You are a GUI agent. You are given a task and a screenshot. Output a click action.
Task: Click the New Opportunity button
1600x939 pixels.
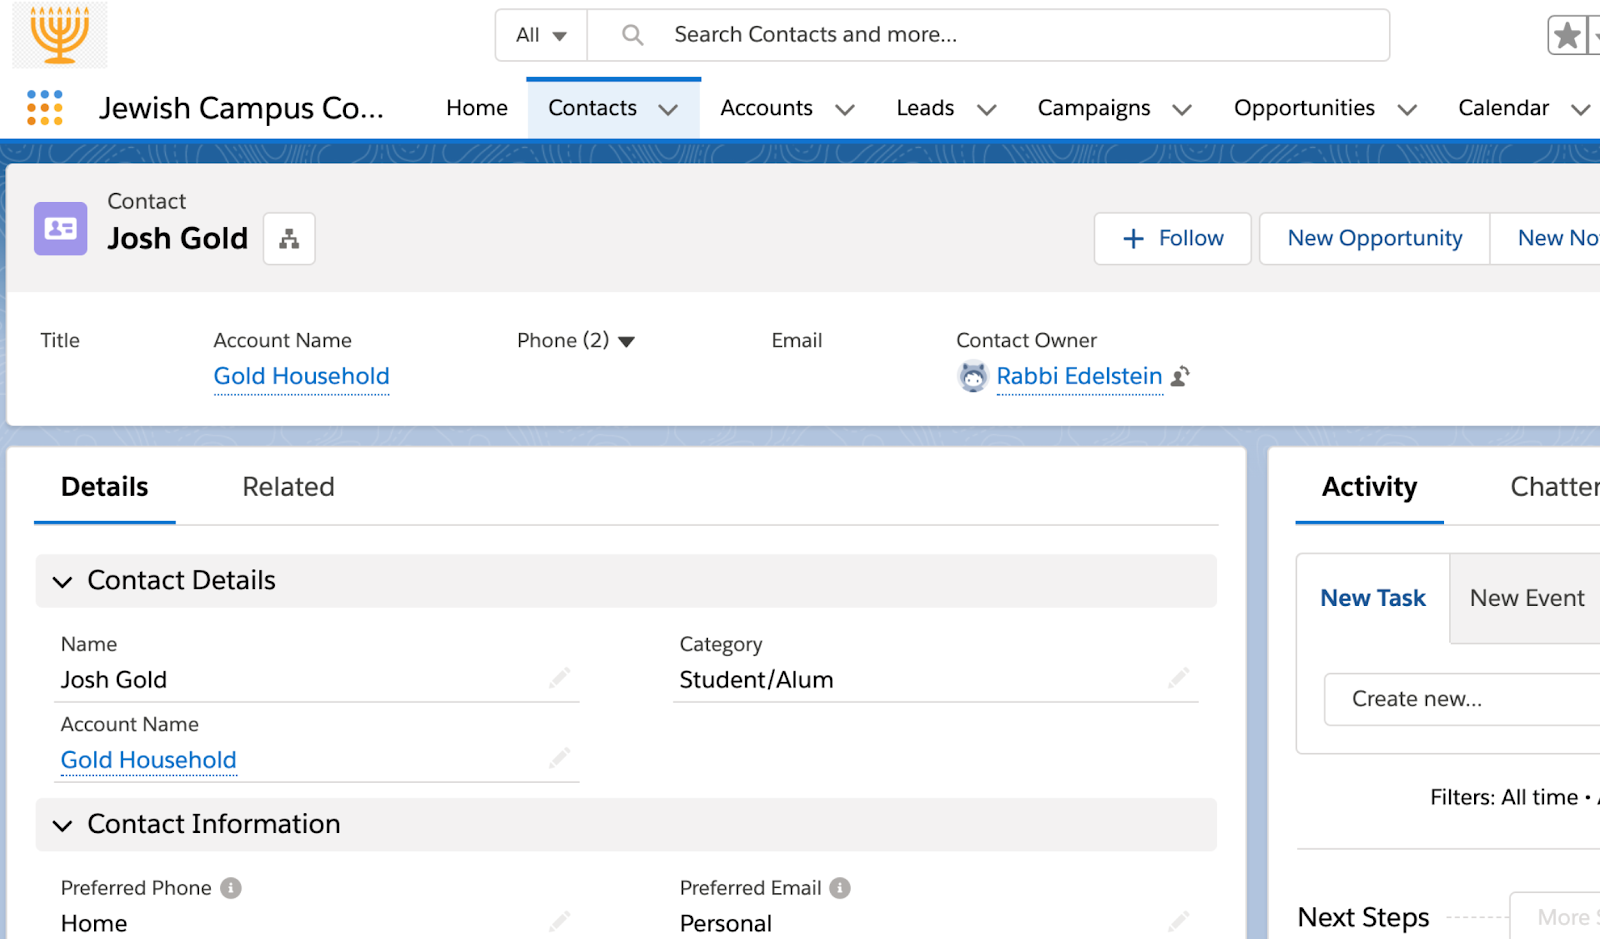pos(1374,239)
